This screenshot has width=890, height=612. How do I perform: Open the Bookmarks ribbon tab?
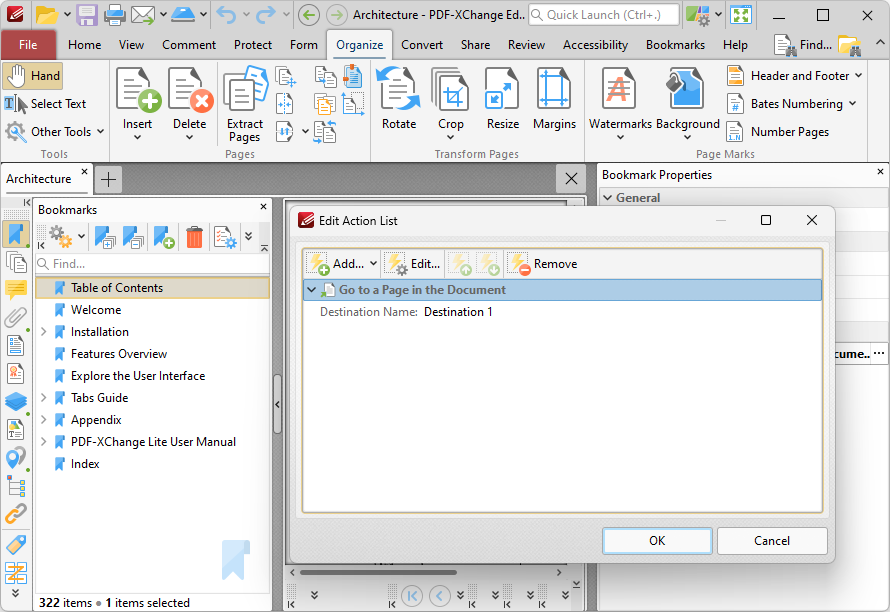(x=675, y=45)
